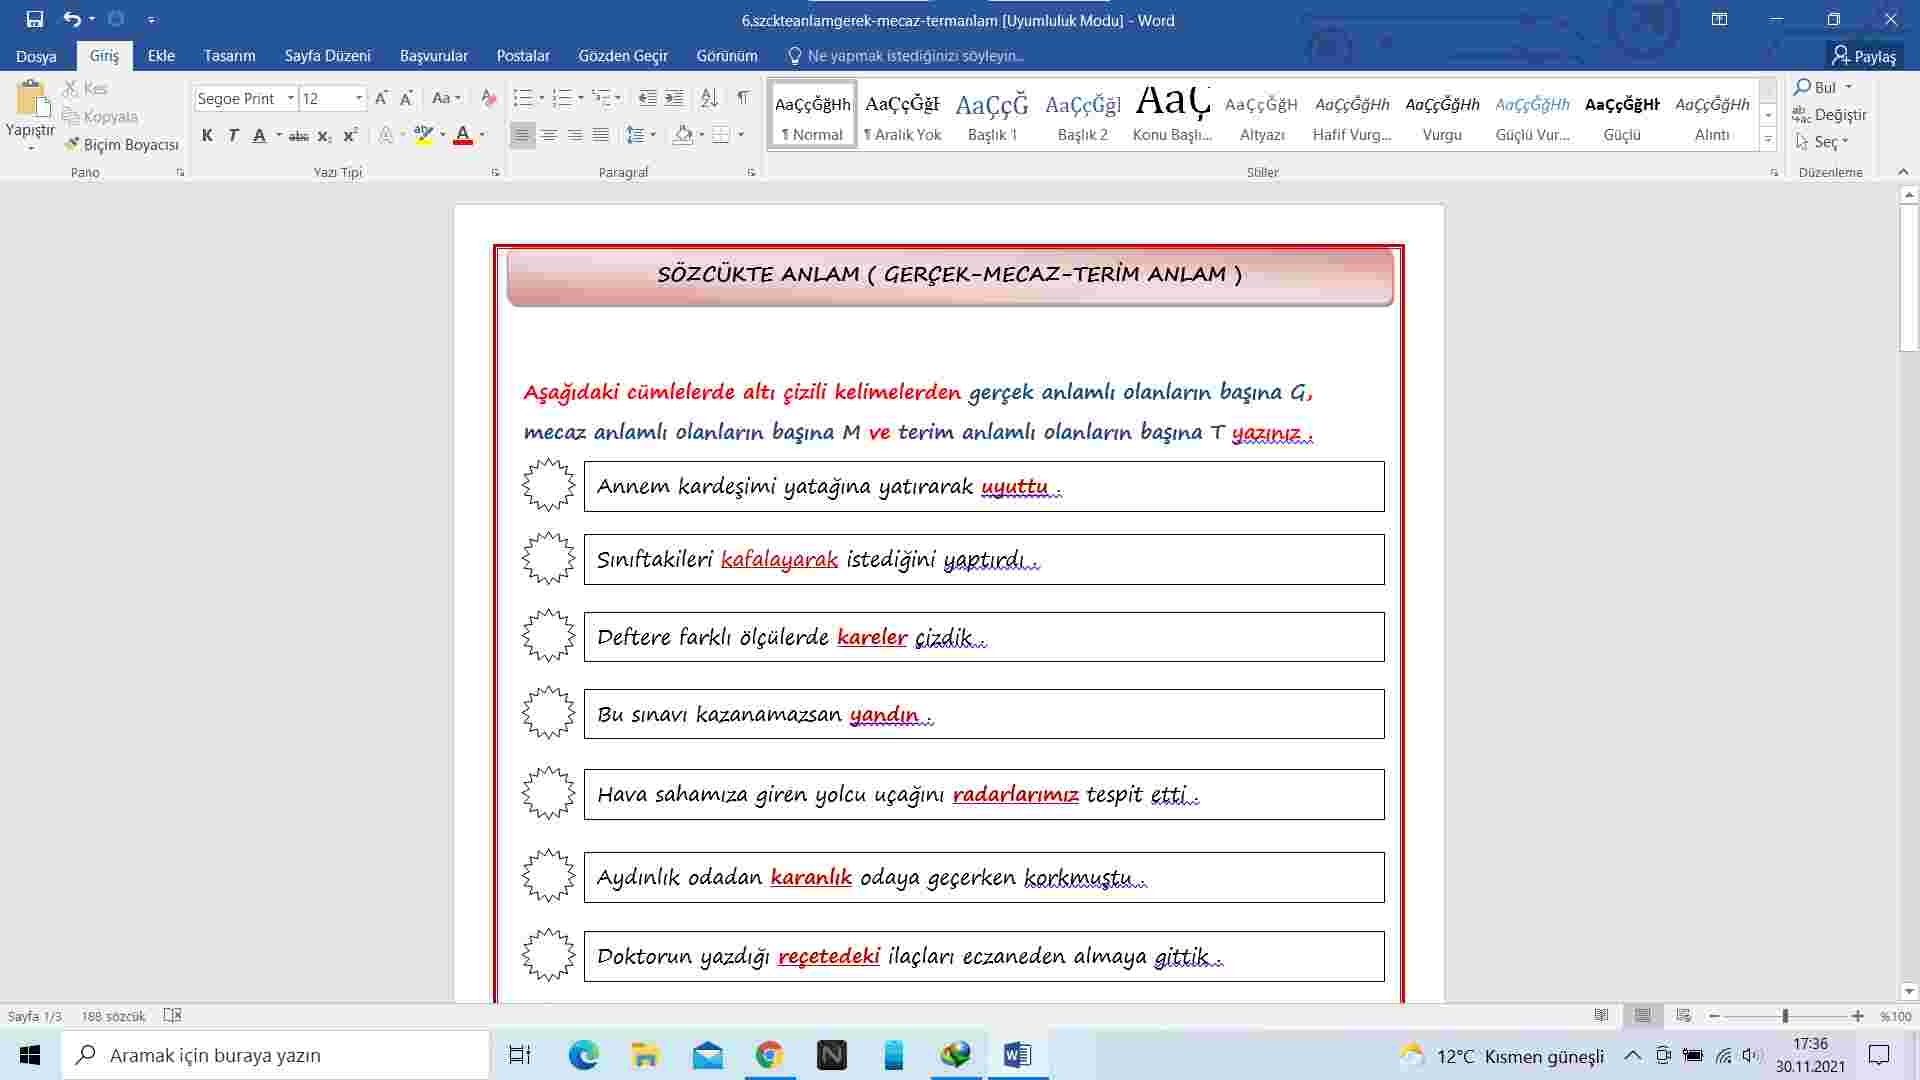This screenshot has height=1080, width=1920.
Task: Open the Select (Seç) dropdown
Action: pos(1822,142)
